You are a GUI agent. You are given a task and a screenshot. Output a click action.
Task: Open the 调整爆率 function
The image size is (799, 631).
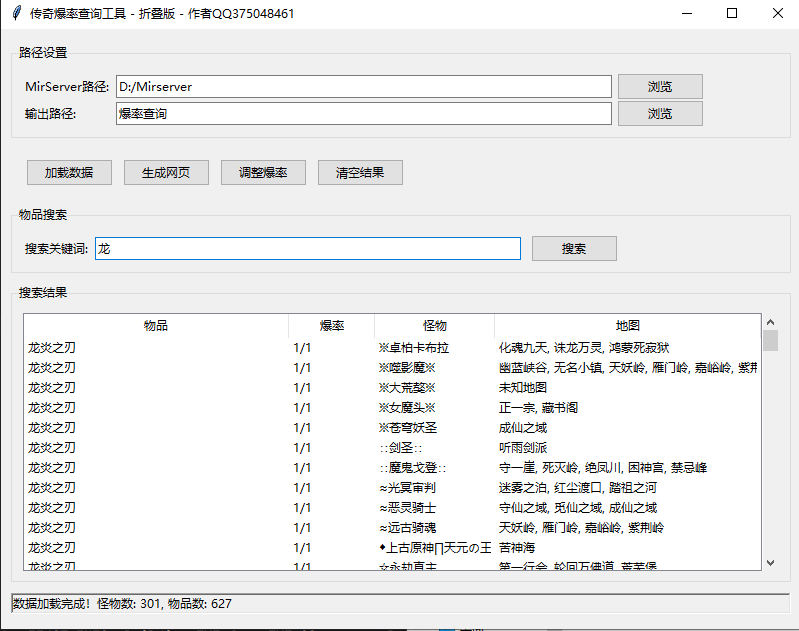point(263,172)
